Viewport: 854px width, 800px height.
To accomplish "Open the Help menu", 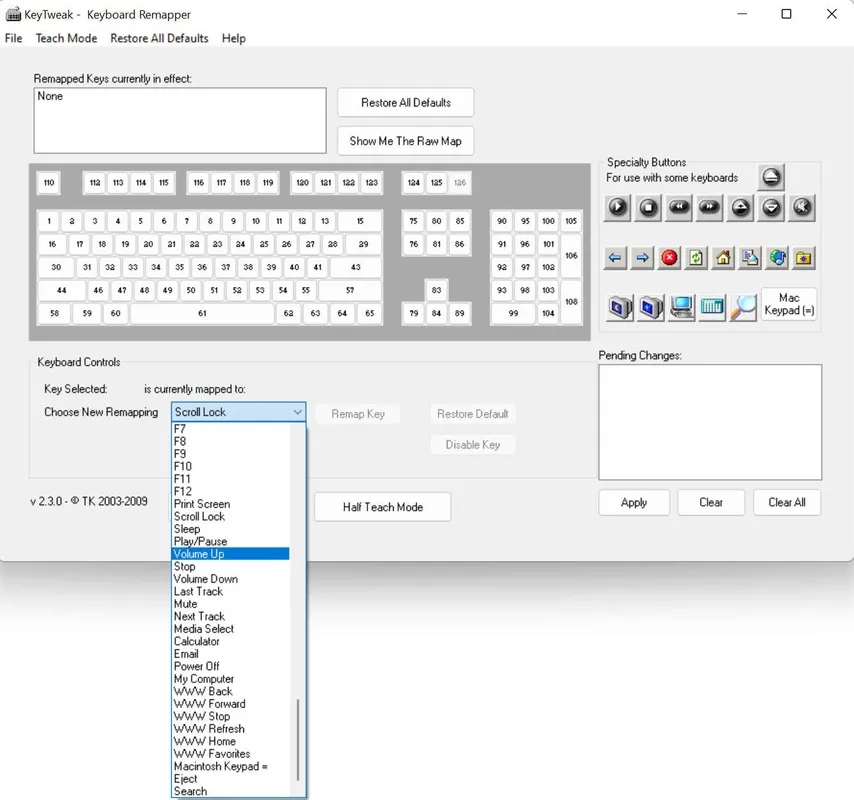I will pyautogui.click(x=234, y=38).
